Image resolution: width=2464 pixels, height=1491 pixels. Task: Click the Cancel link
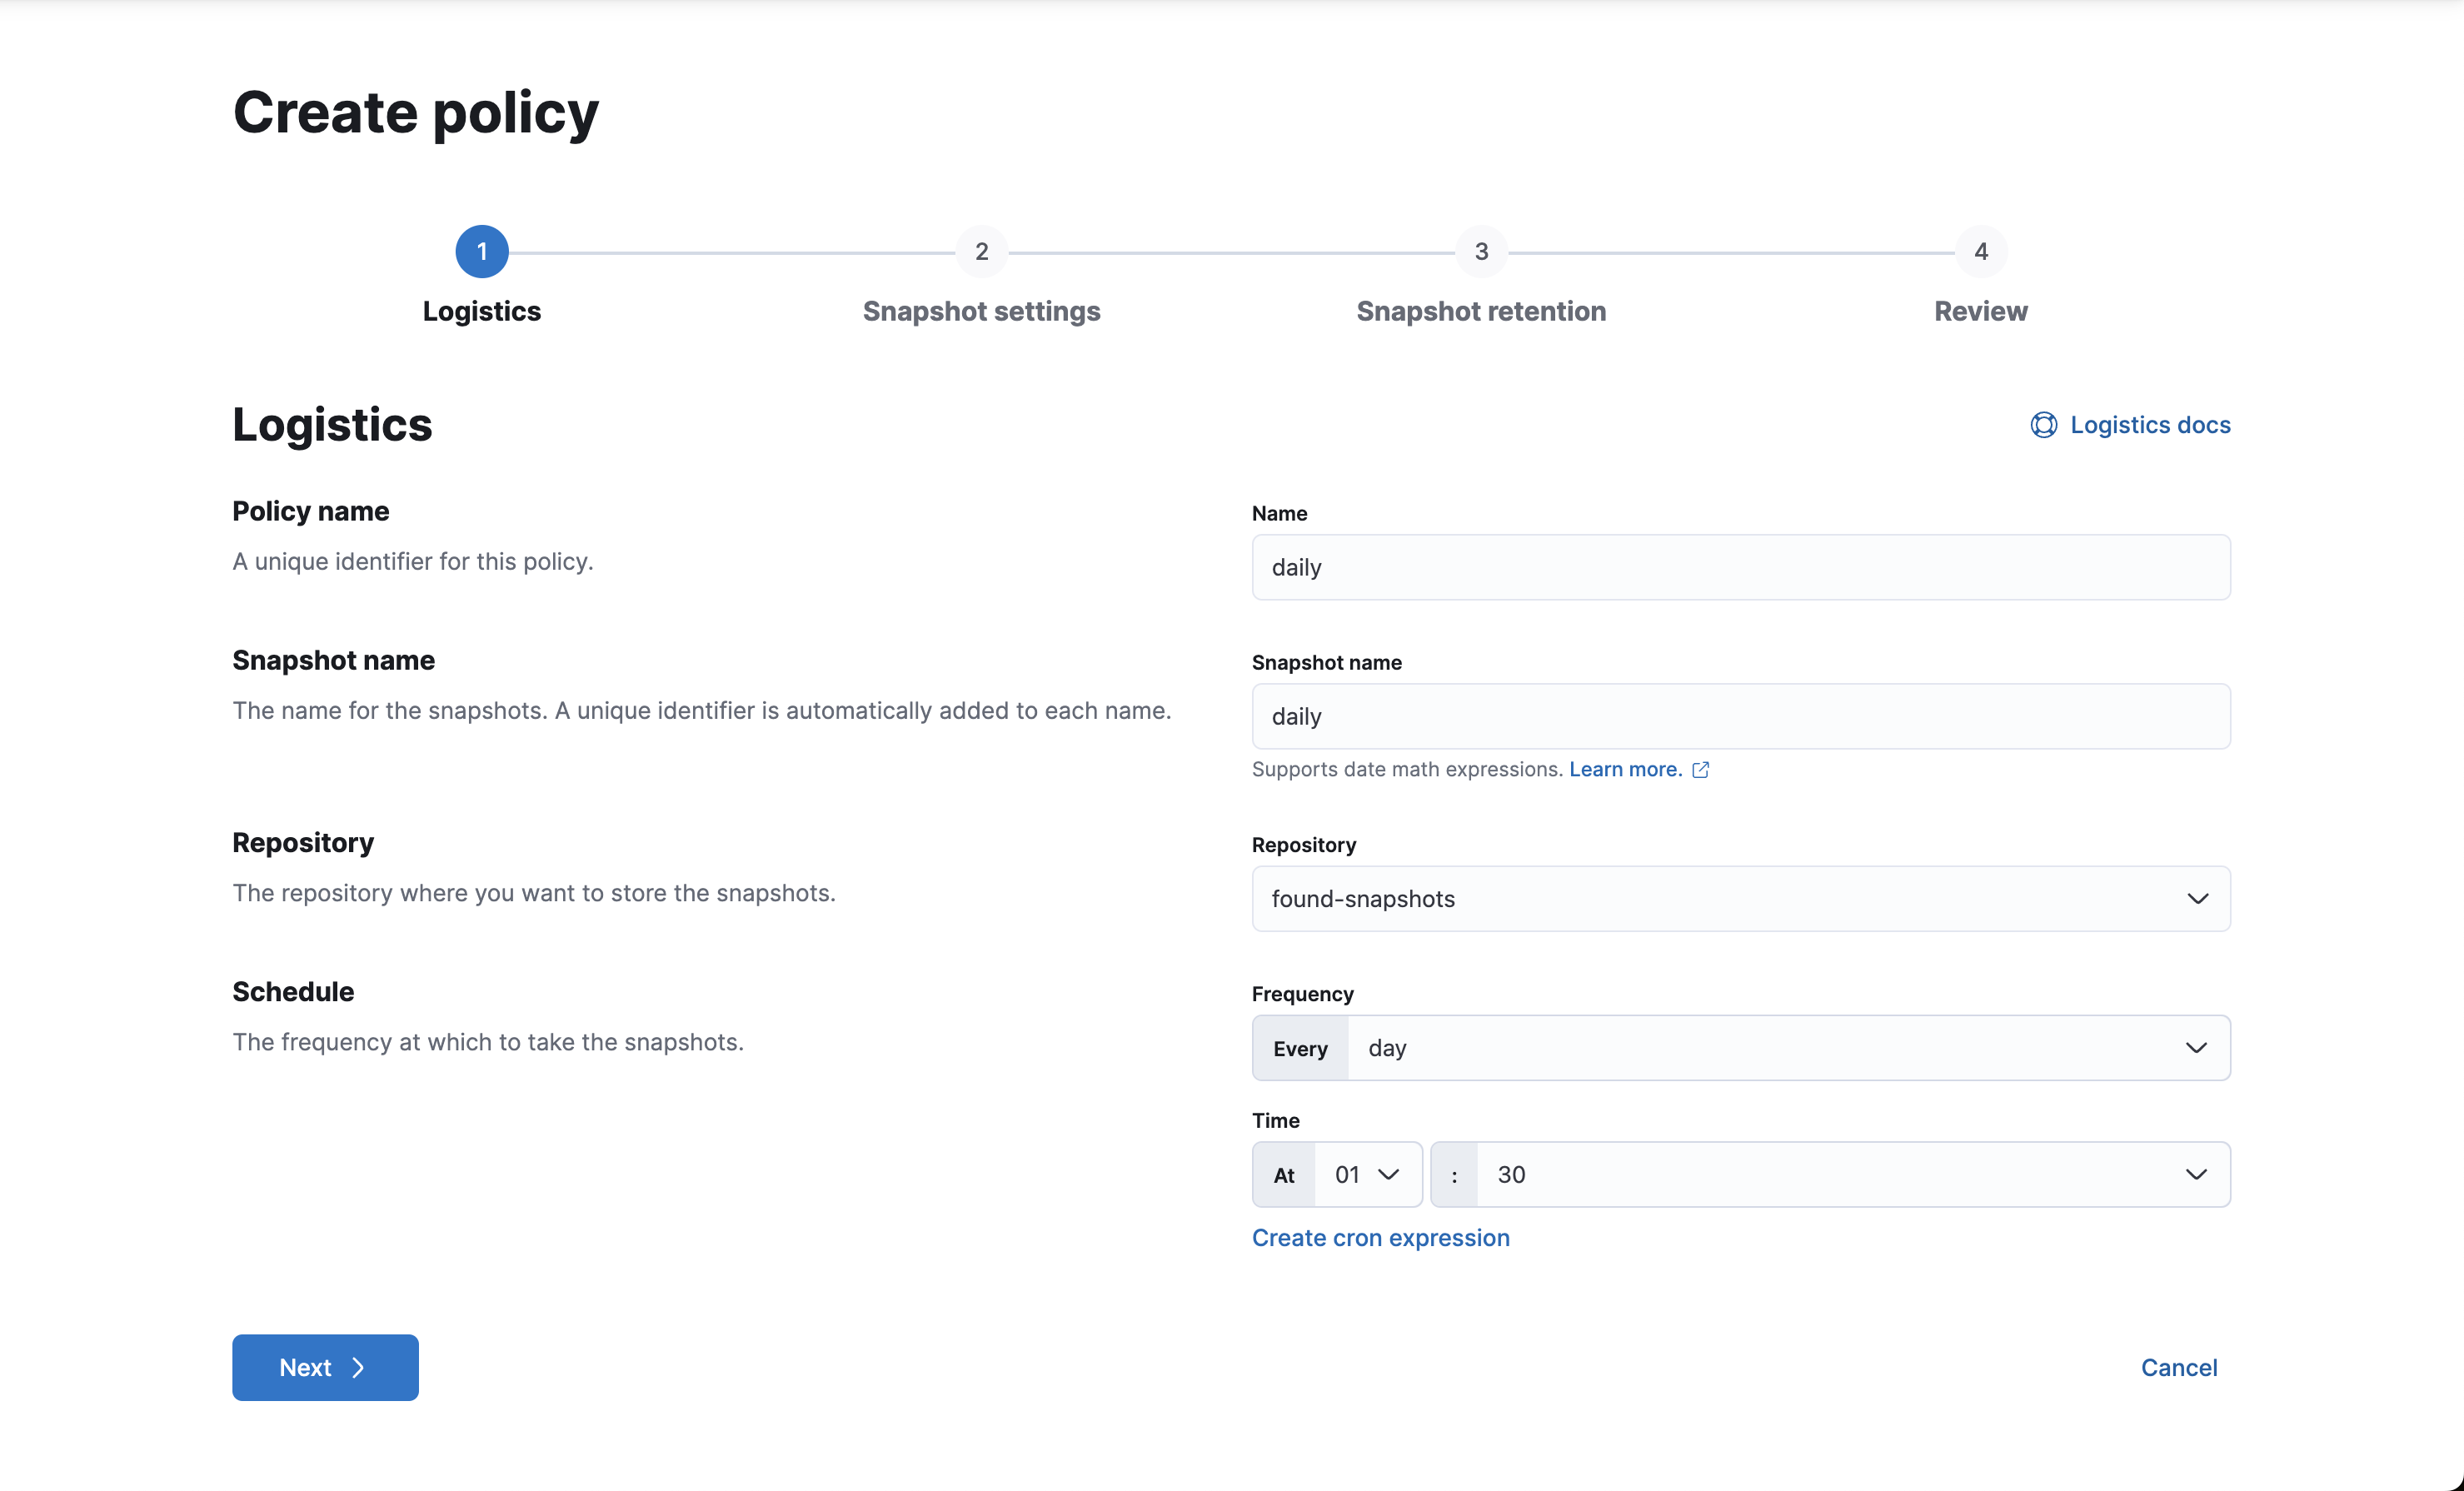tap(2178, 1368)
